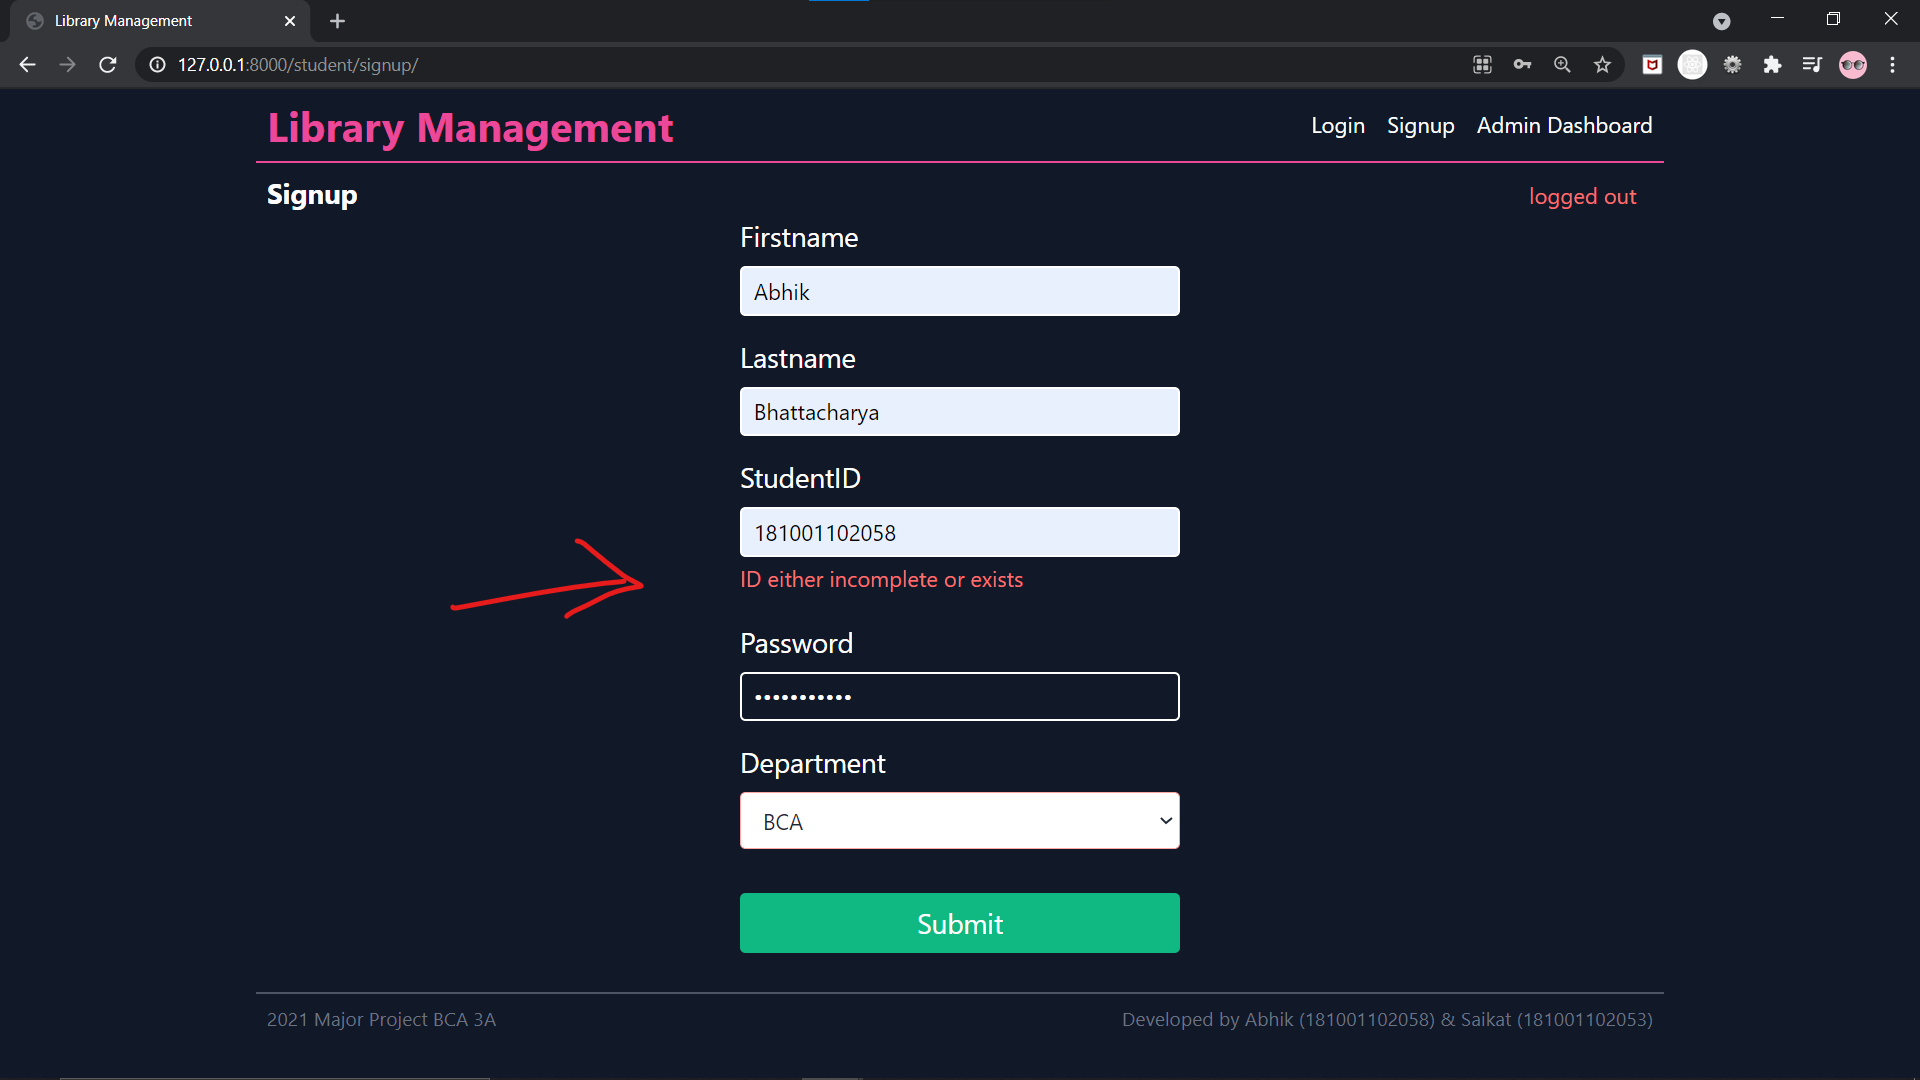This screenshot has width=1920, height=1080.
Task: Click the Library Management title link
Action: 470,128
